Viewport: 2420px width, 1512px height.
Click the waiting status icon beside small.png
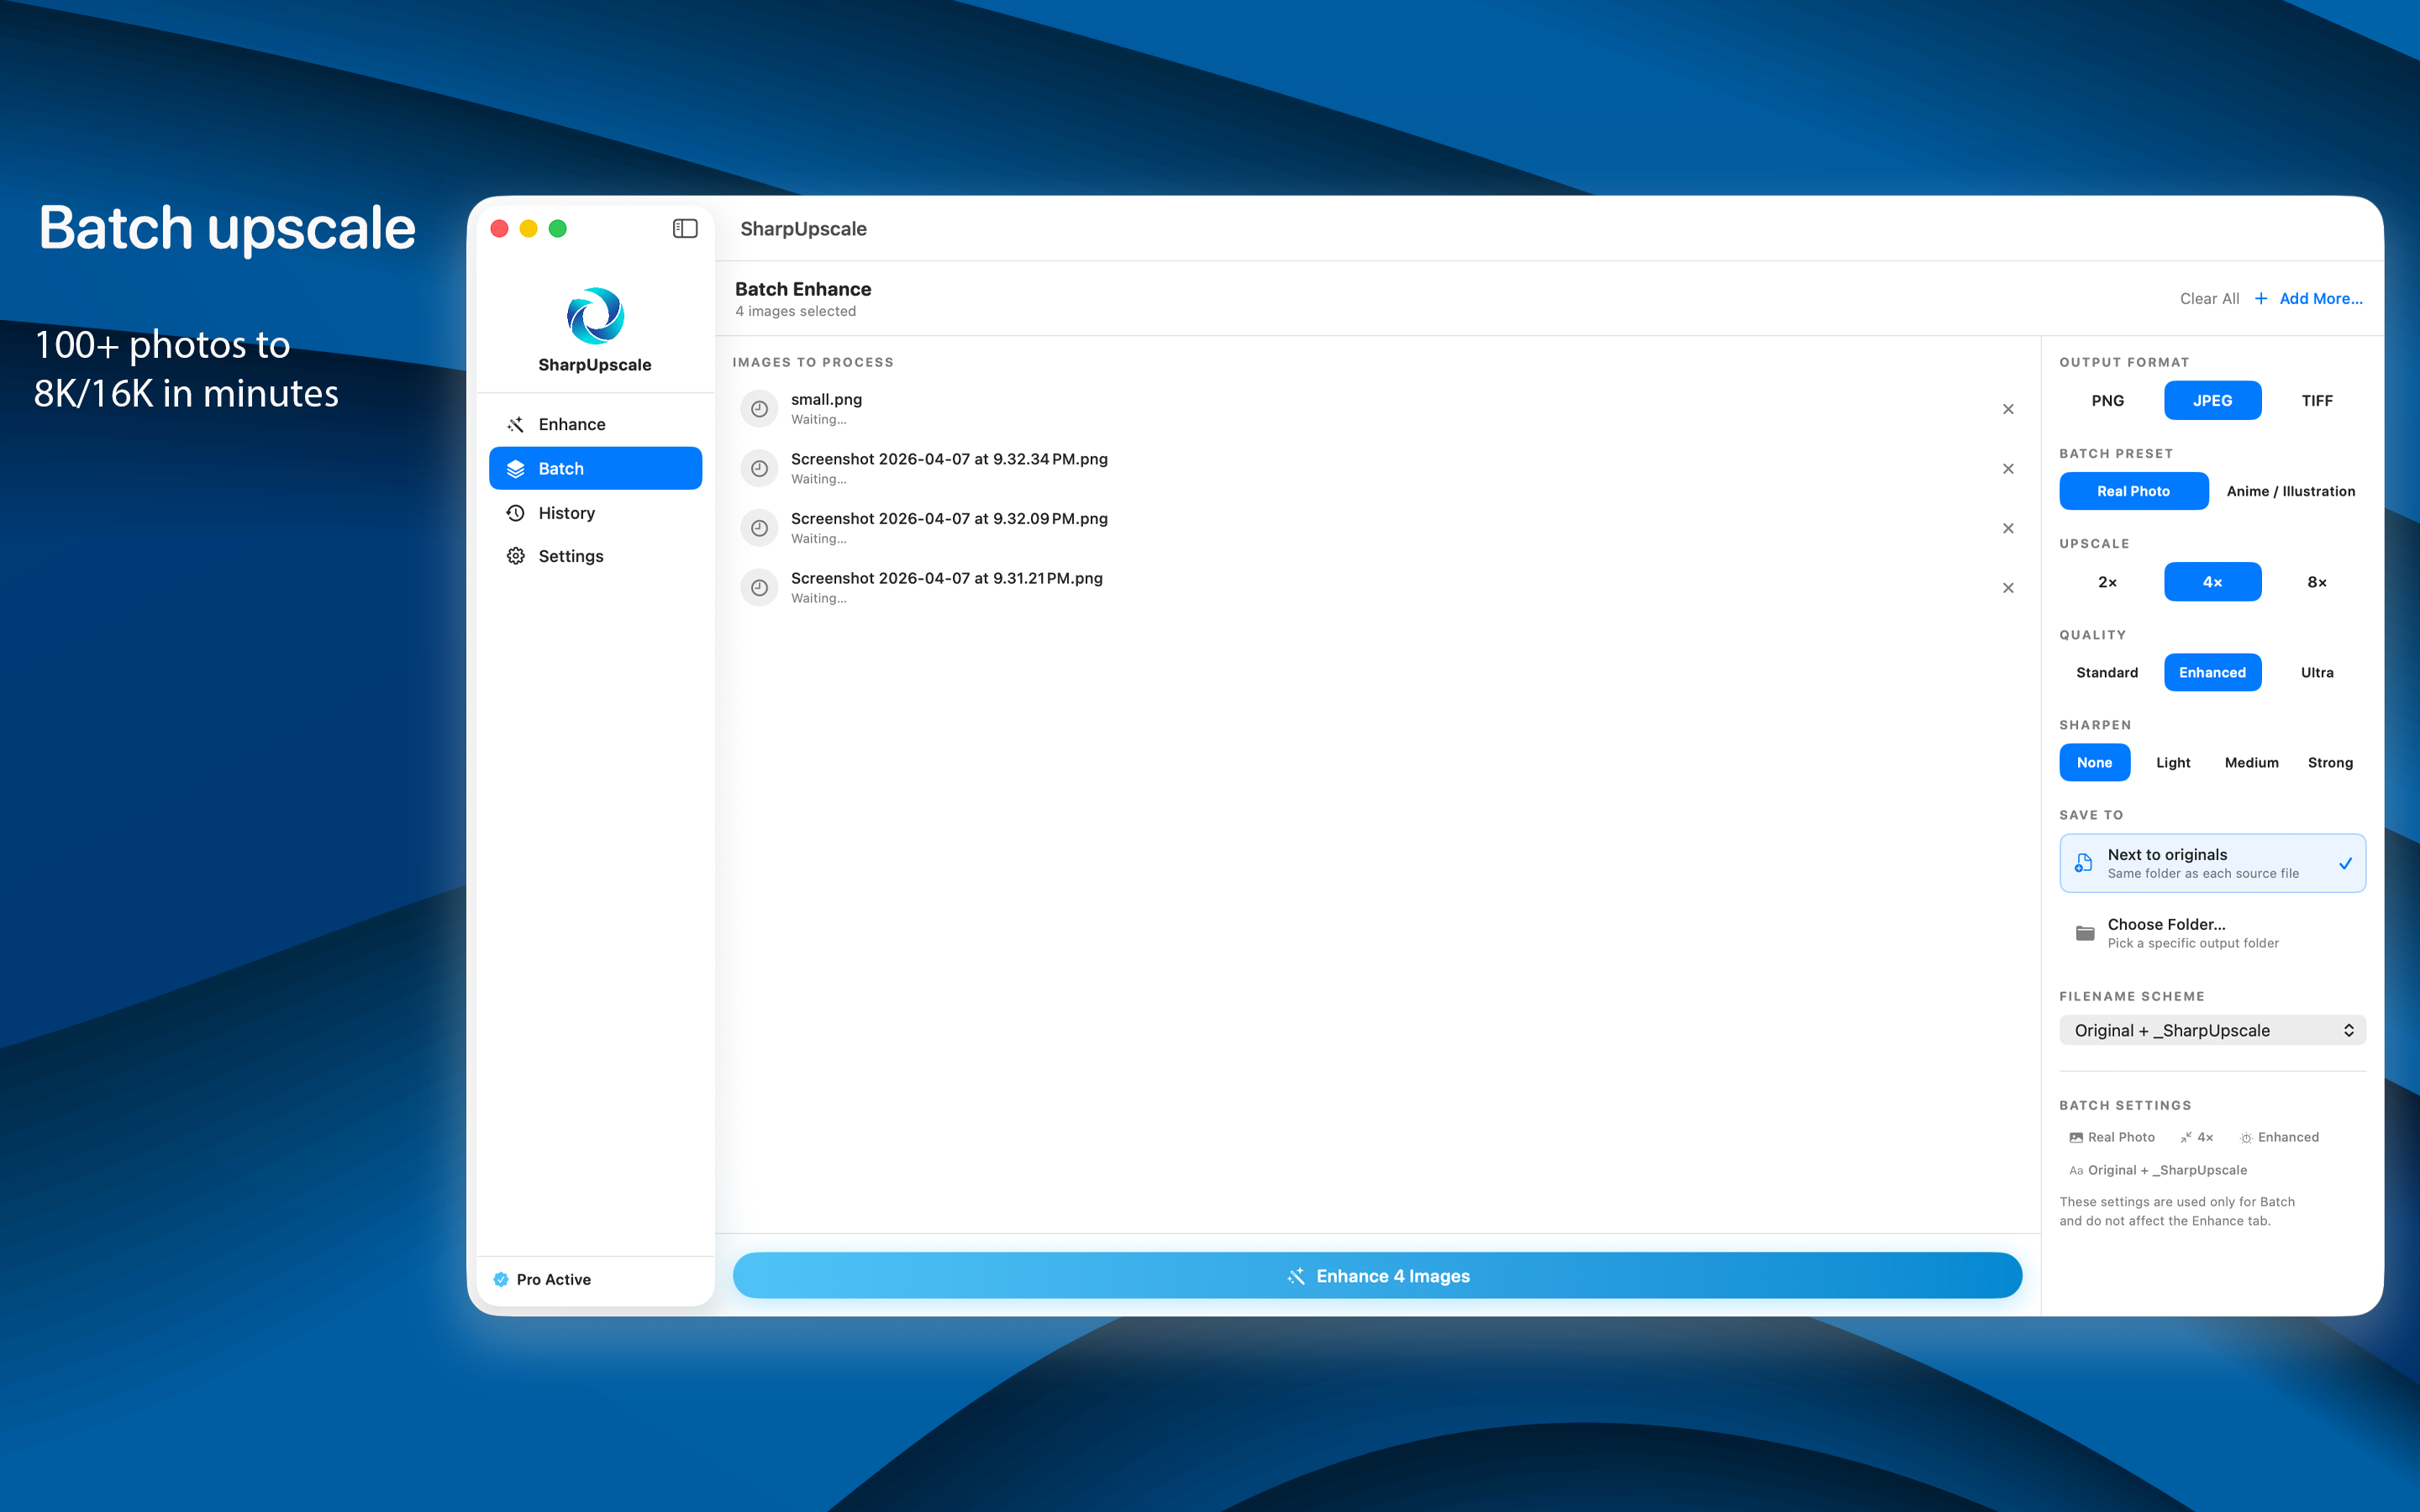point(759,408)
